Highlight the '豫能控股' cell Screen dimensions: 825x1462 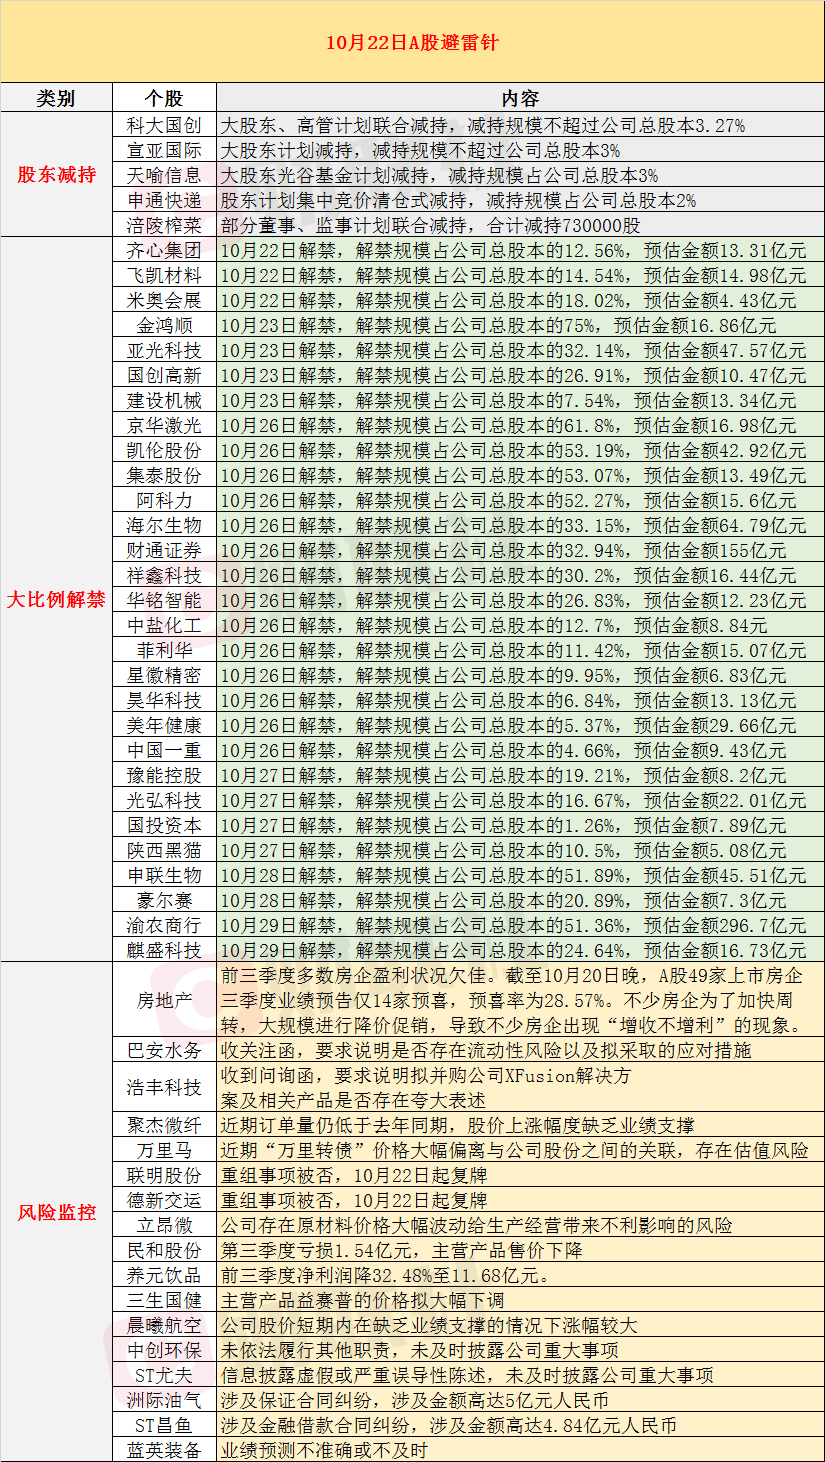164,775
